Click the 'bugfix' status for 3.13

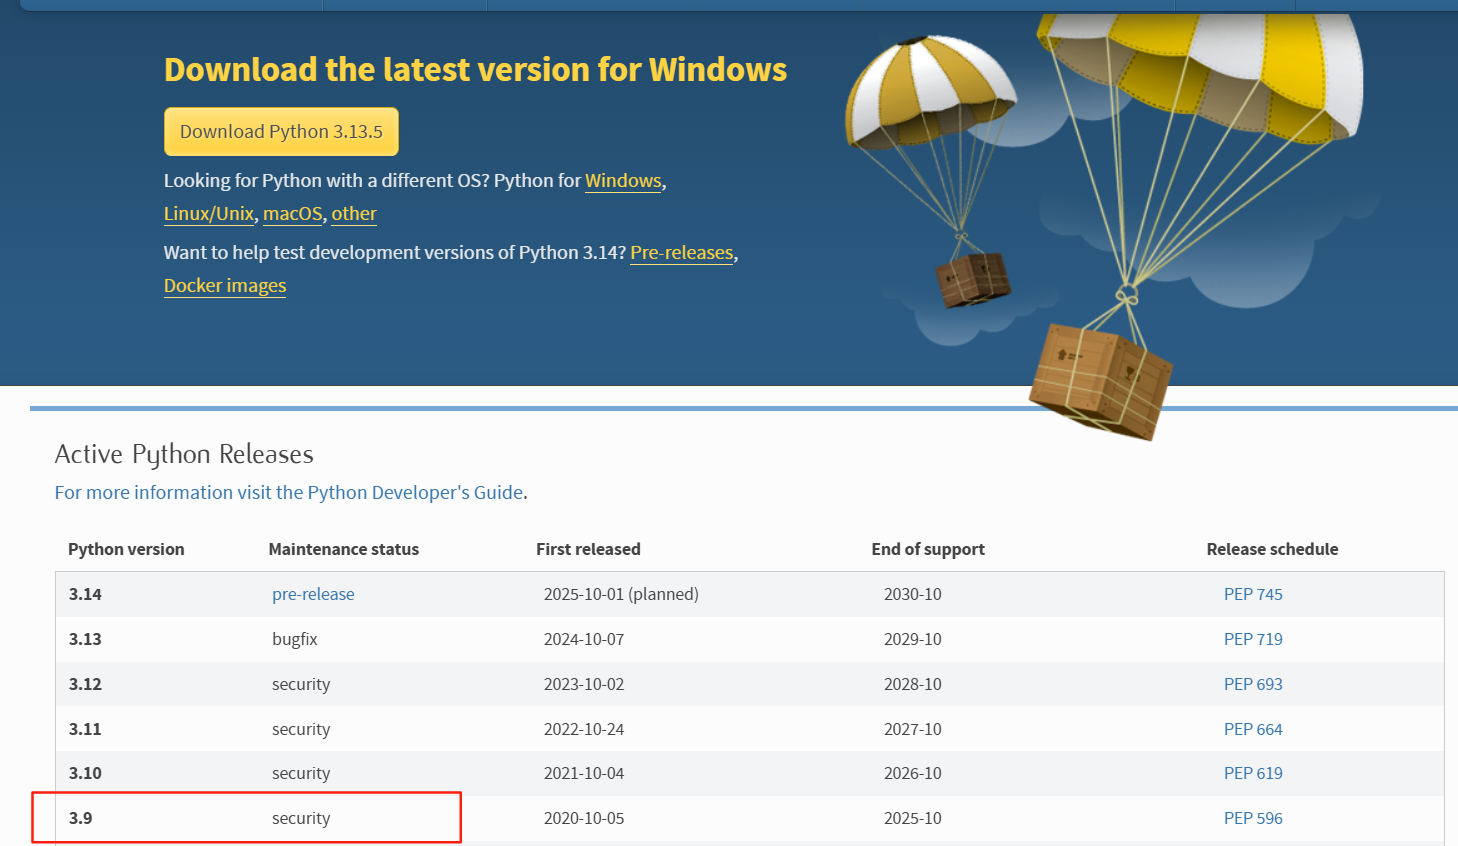click(x=295, y=639)
